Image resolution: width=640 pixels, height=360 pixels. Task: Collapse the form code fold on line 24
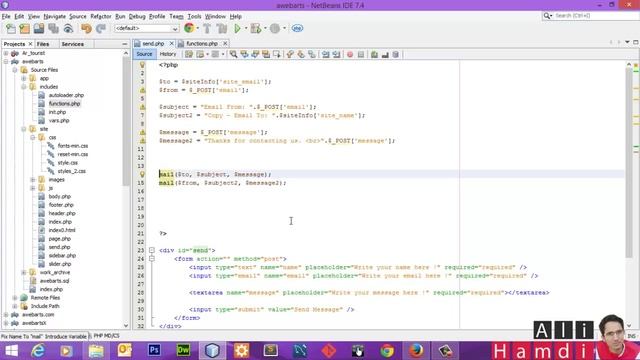click(x=152, y=258)
